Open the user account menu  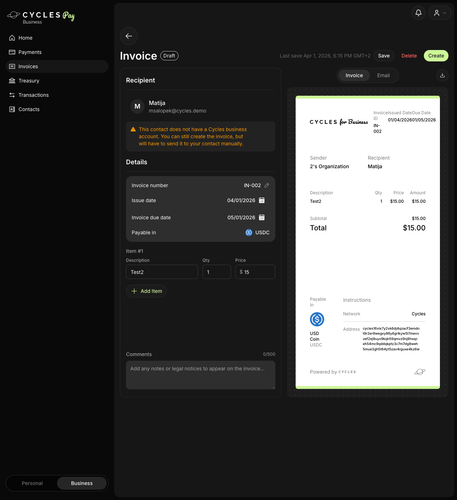tap(439, 13)
